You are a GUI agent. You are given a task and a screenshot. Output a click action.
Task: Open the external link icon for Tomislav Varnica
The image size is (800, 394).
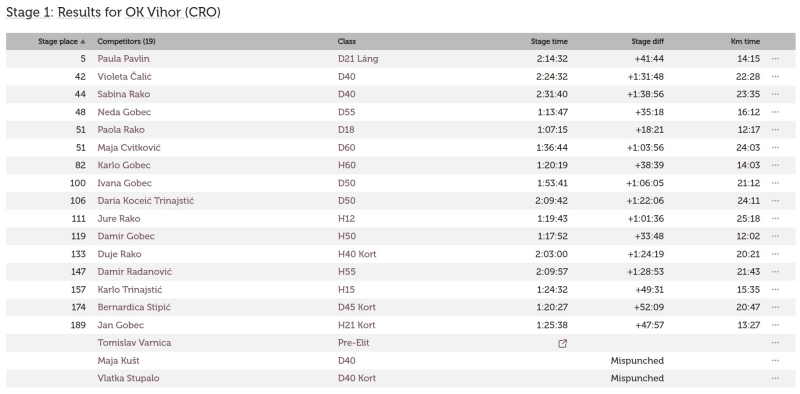[x=562, y=343]
